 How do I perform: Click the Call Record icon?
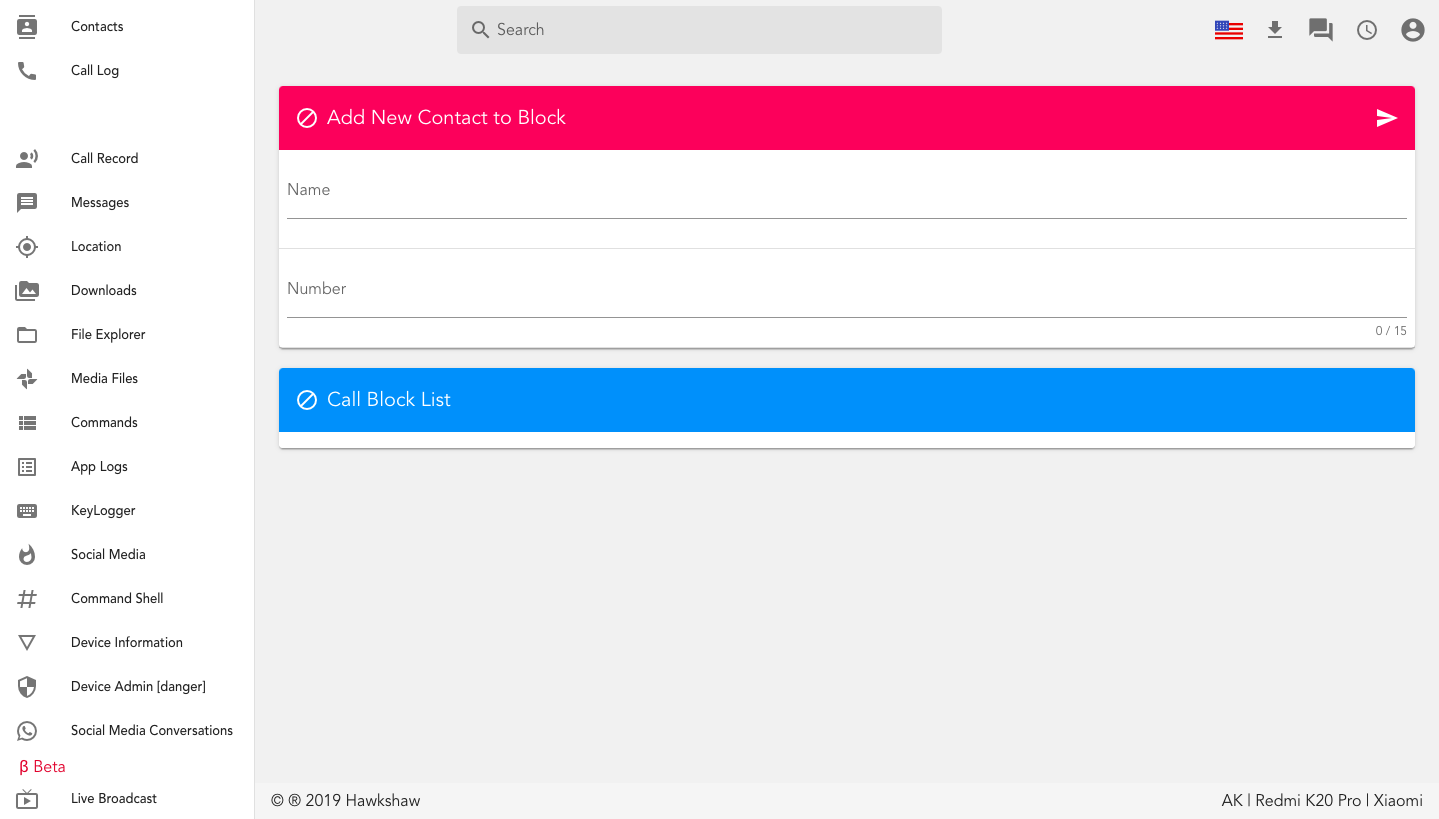(x=27, y=159)
